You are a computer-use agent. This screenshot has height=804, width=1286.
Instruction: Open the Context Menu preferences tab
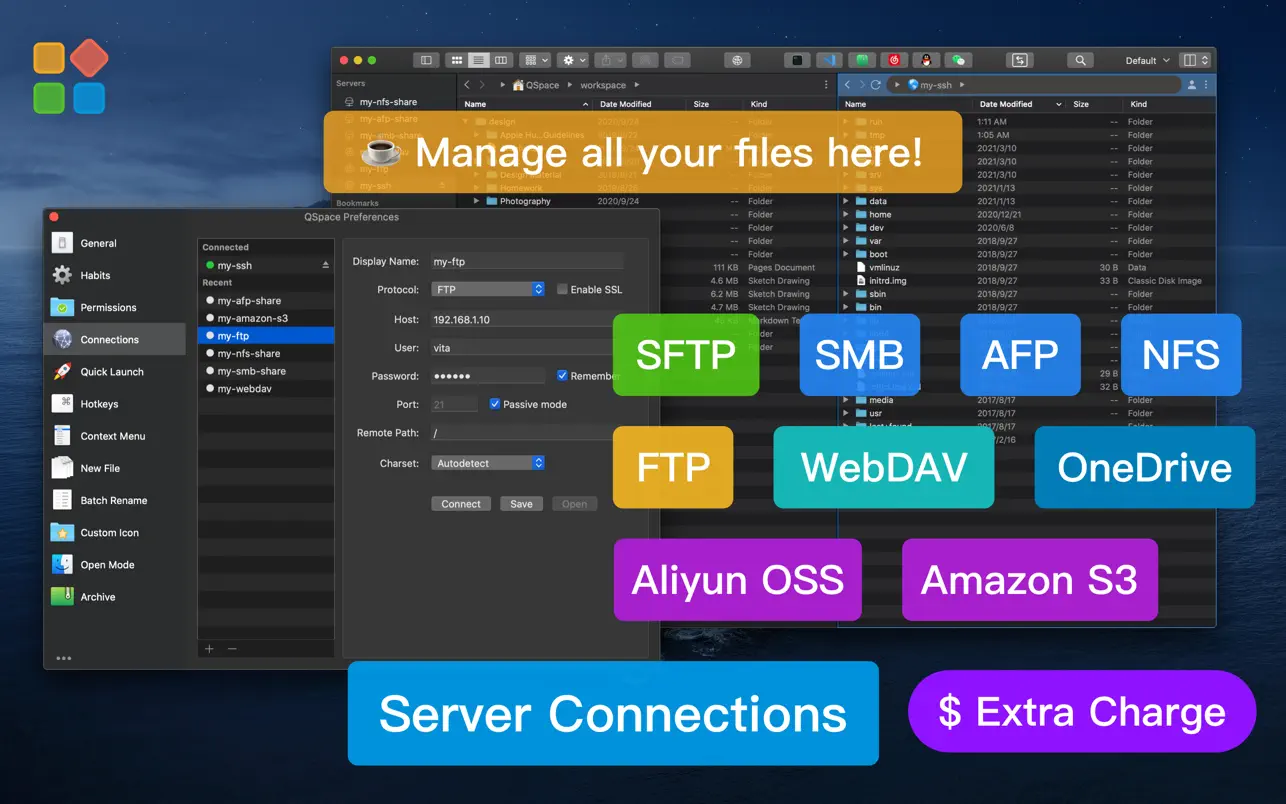pyautogui.click(x=115, y=436)
